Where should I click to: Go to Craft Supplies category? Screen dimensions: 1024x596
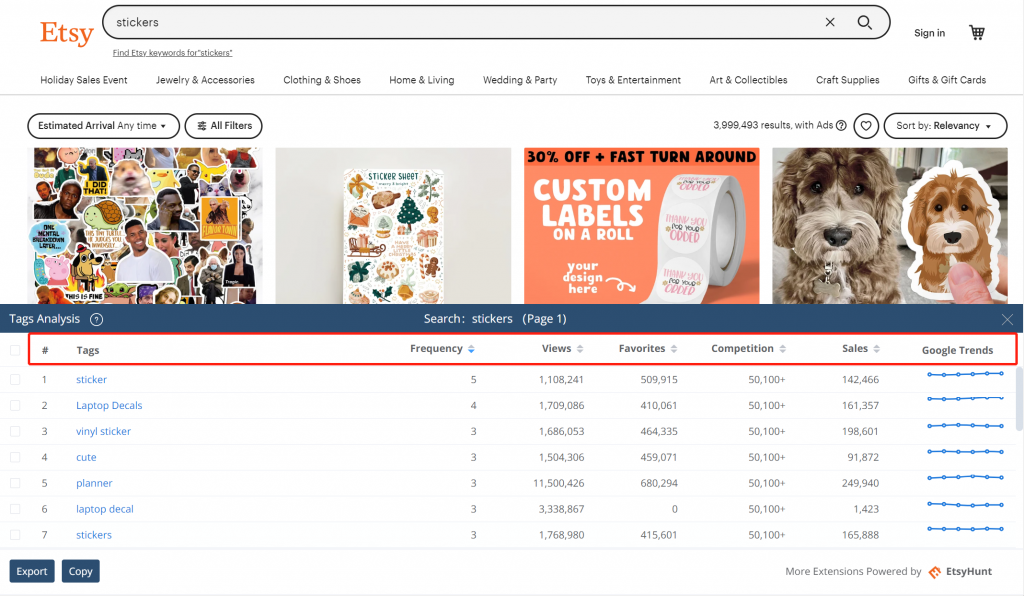(847, 80)
